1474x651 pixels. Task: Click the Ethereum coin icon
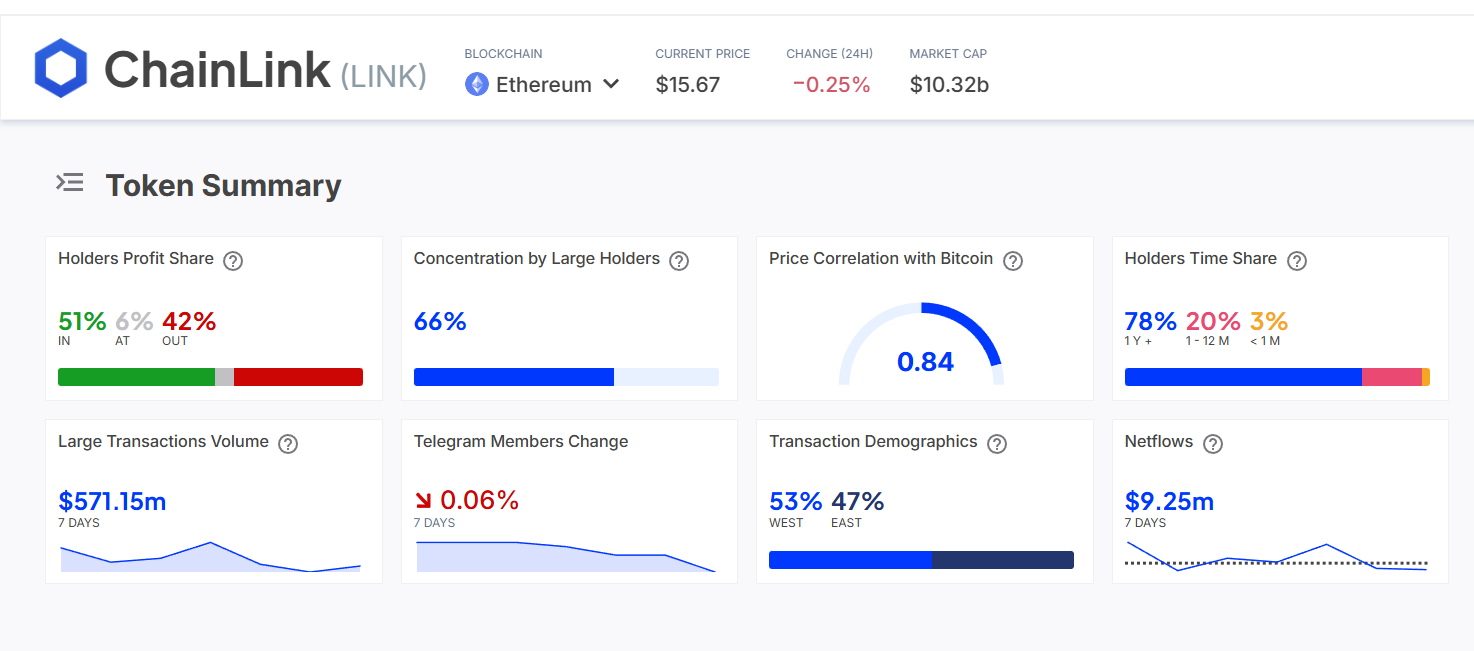point(476,84)
